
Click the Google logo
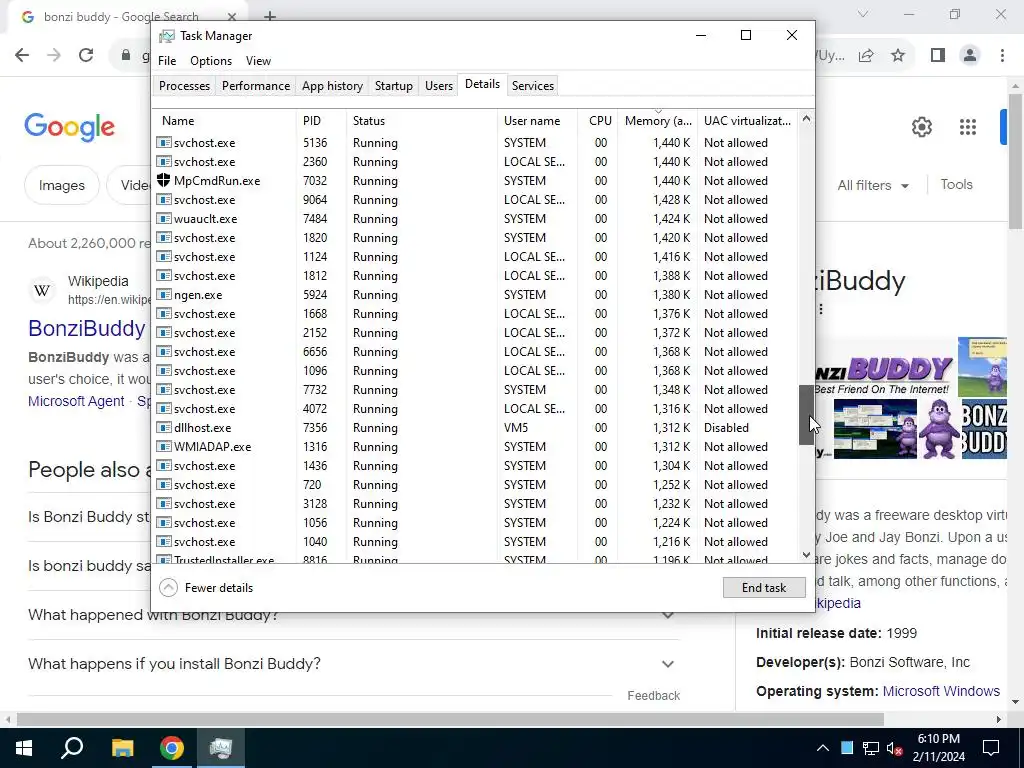coord(70,127)
